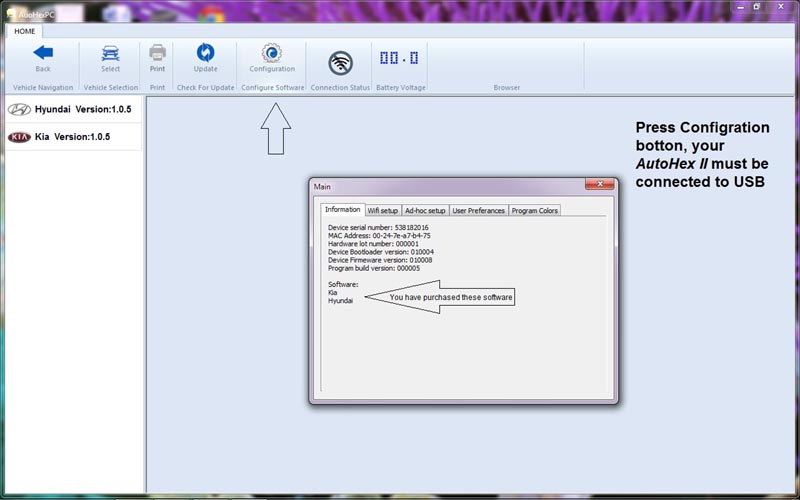
Task: Click the Connection Status group label
Action: (340, 88)
